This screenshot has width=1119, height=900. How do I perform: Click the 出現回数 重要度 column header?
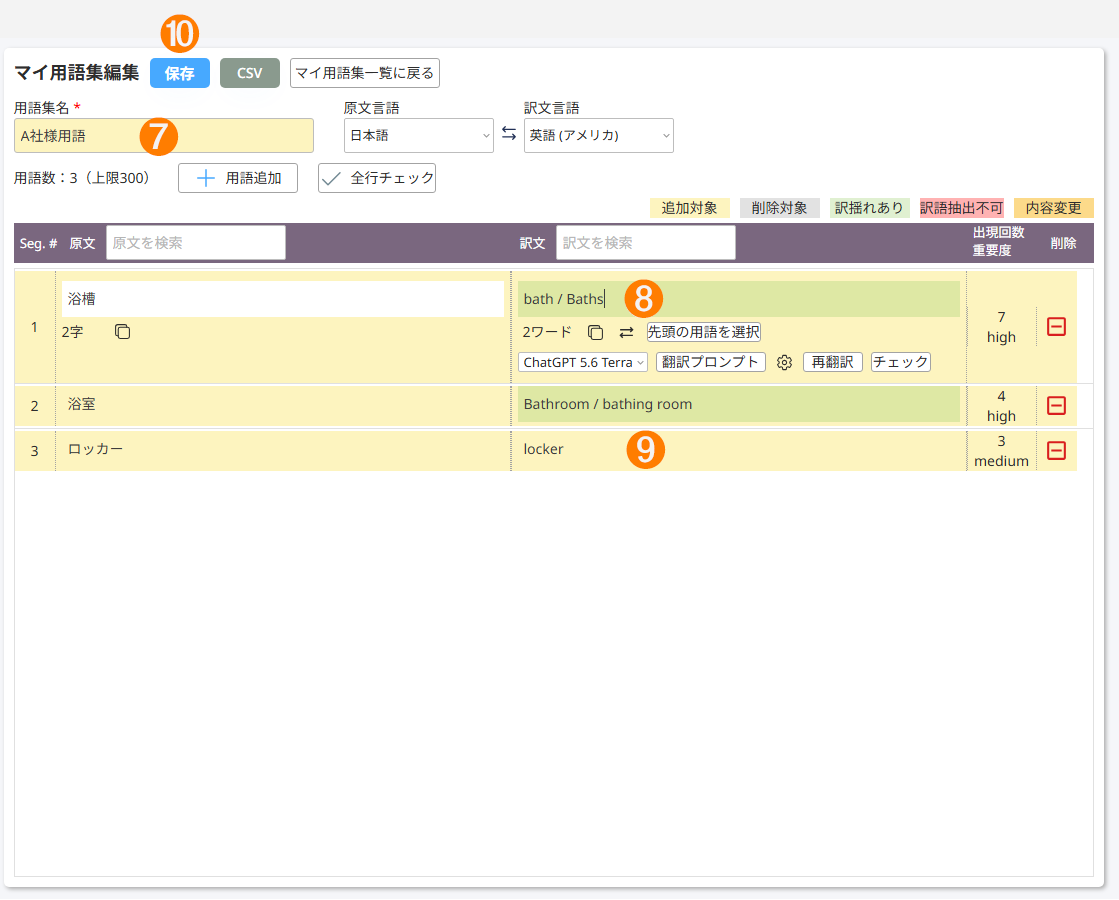point(998,241)
